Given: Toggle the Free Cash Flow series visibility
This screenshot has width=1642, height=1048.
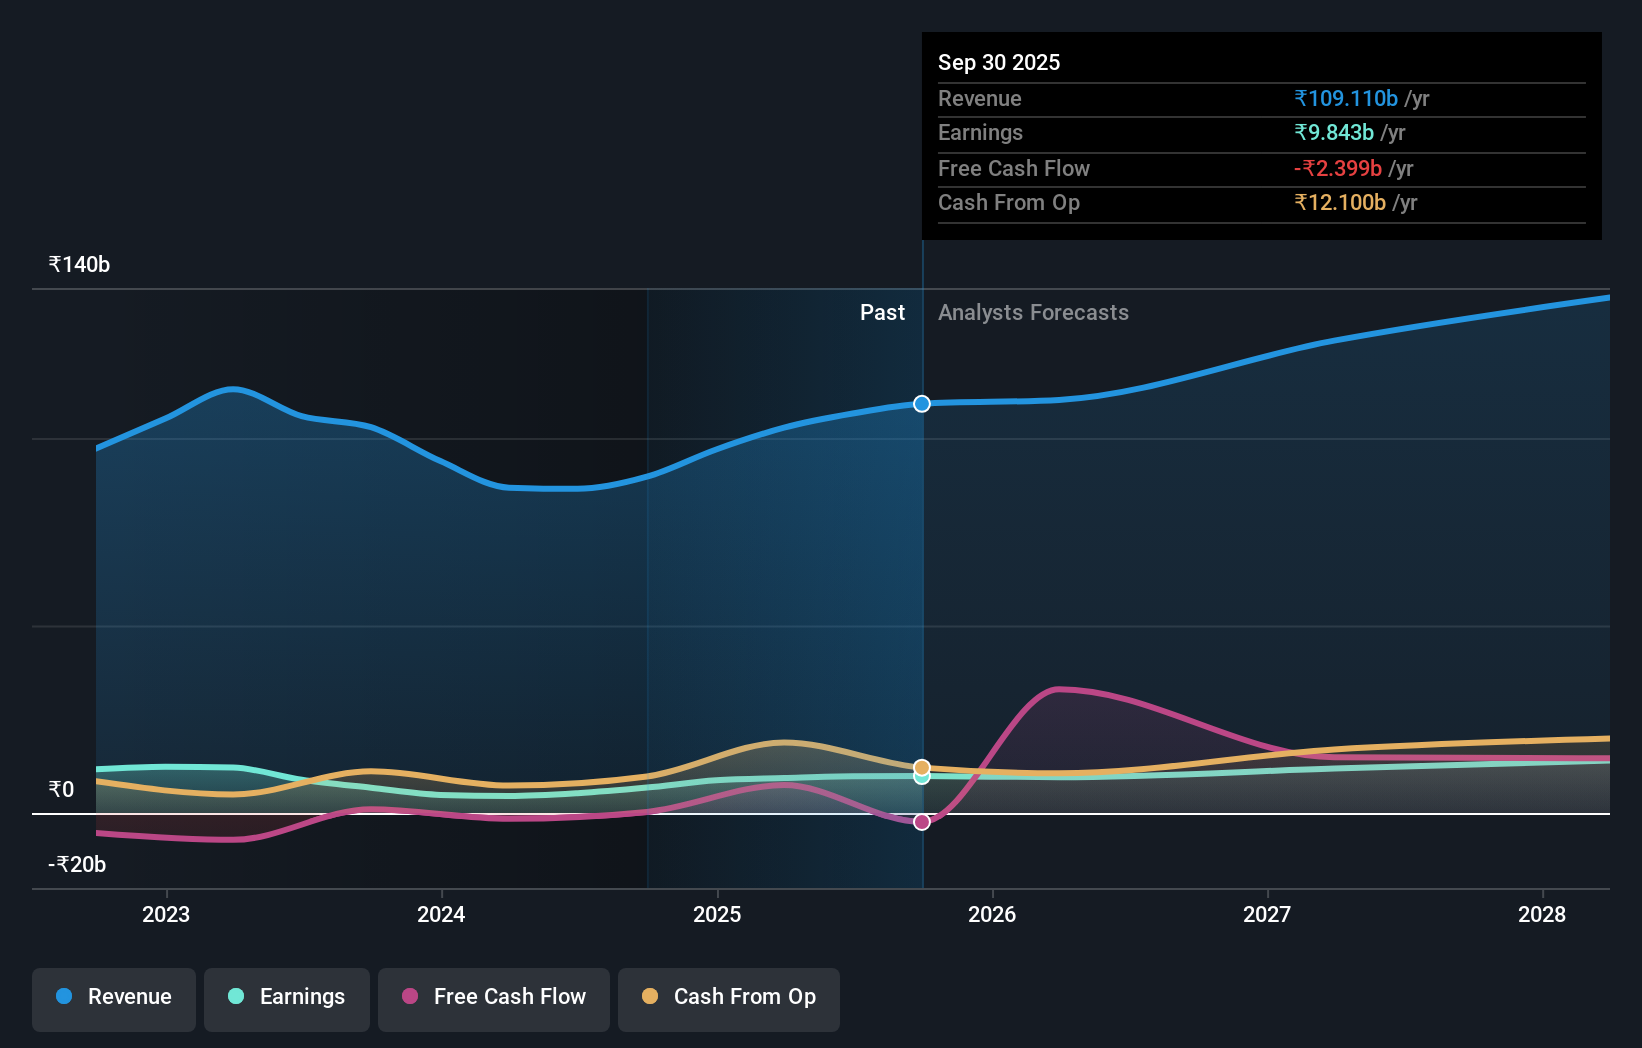Looking at the screenshot, I should [493, 999].
